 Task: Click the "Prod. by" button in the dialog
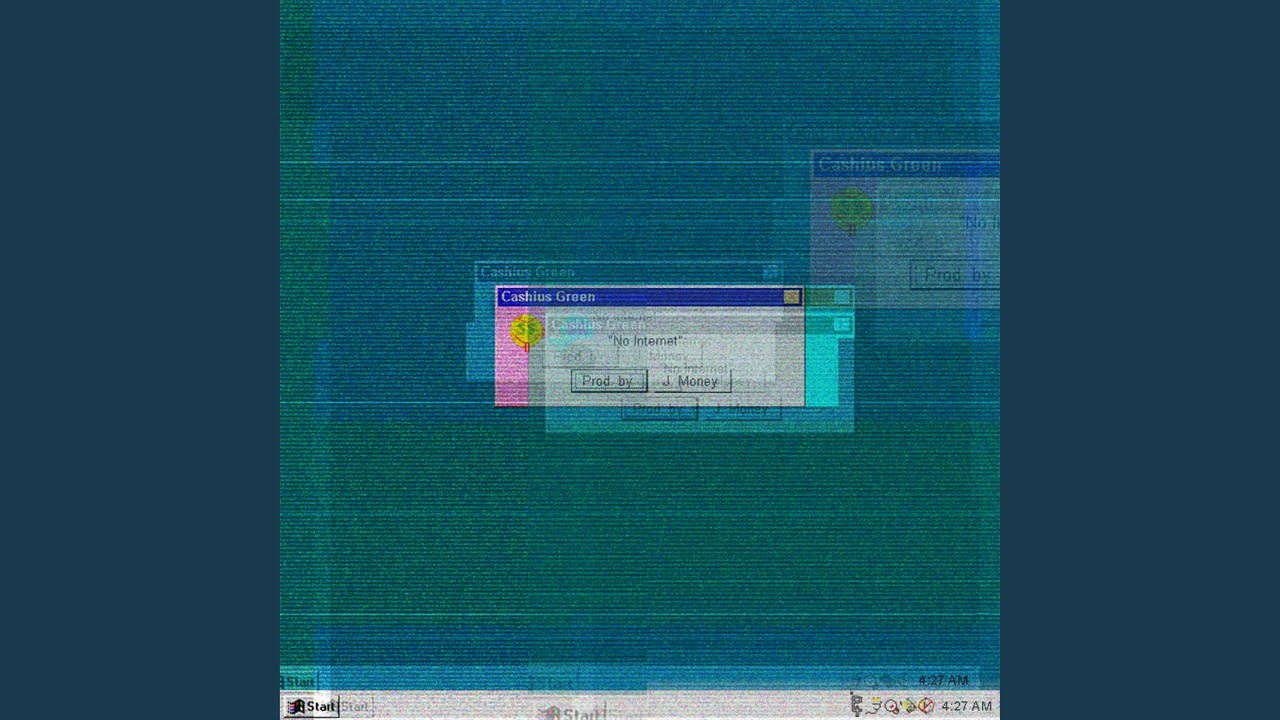tap(608, 381)
